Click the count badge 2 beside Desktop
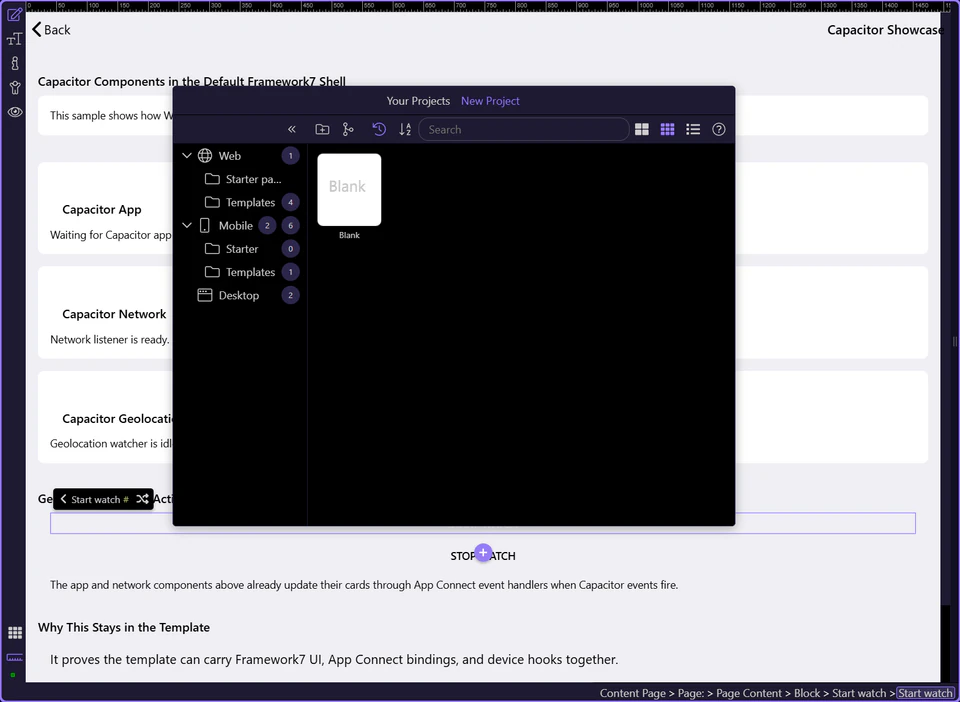The image size is (960, 702). click(290, 295)
